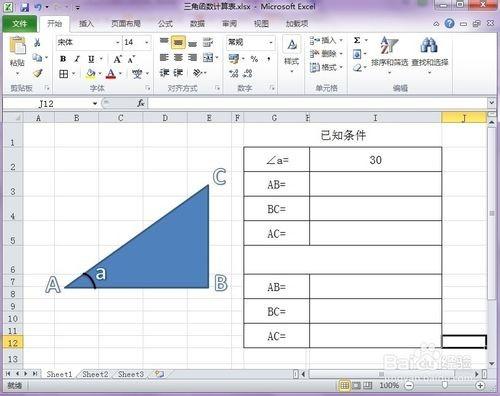Click the Cut scissors icon
Viewport: 500px width, 396px height.
tap(37, 43)
